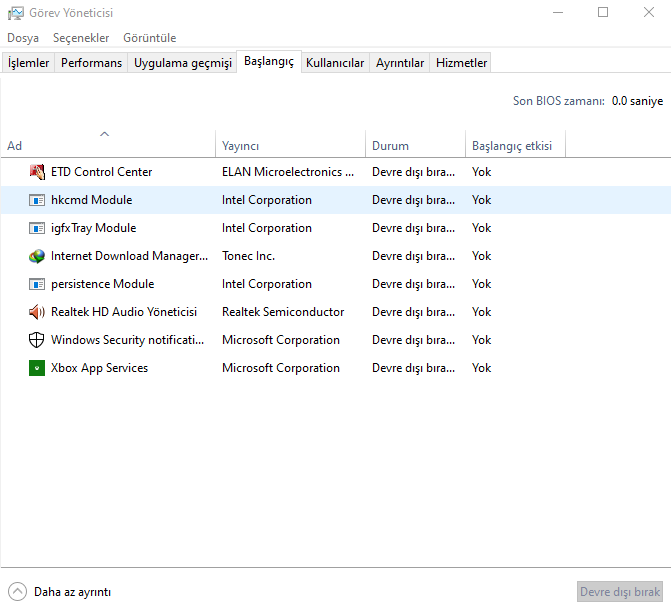Click the persistence Module icon
Viewport: 671px width, 608px height.
pyautogui.click(x=37, y=284)
